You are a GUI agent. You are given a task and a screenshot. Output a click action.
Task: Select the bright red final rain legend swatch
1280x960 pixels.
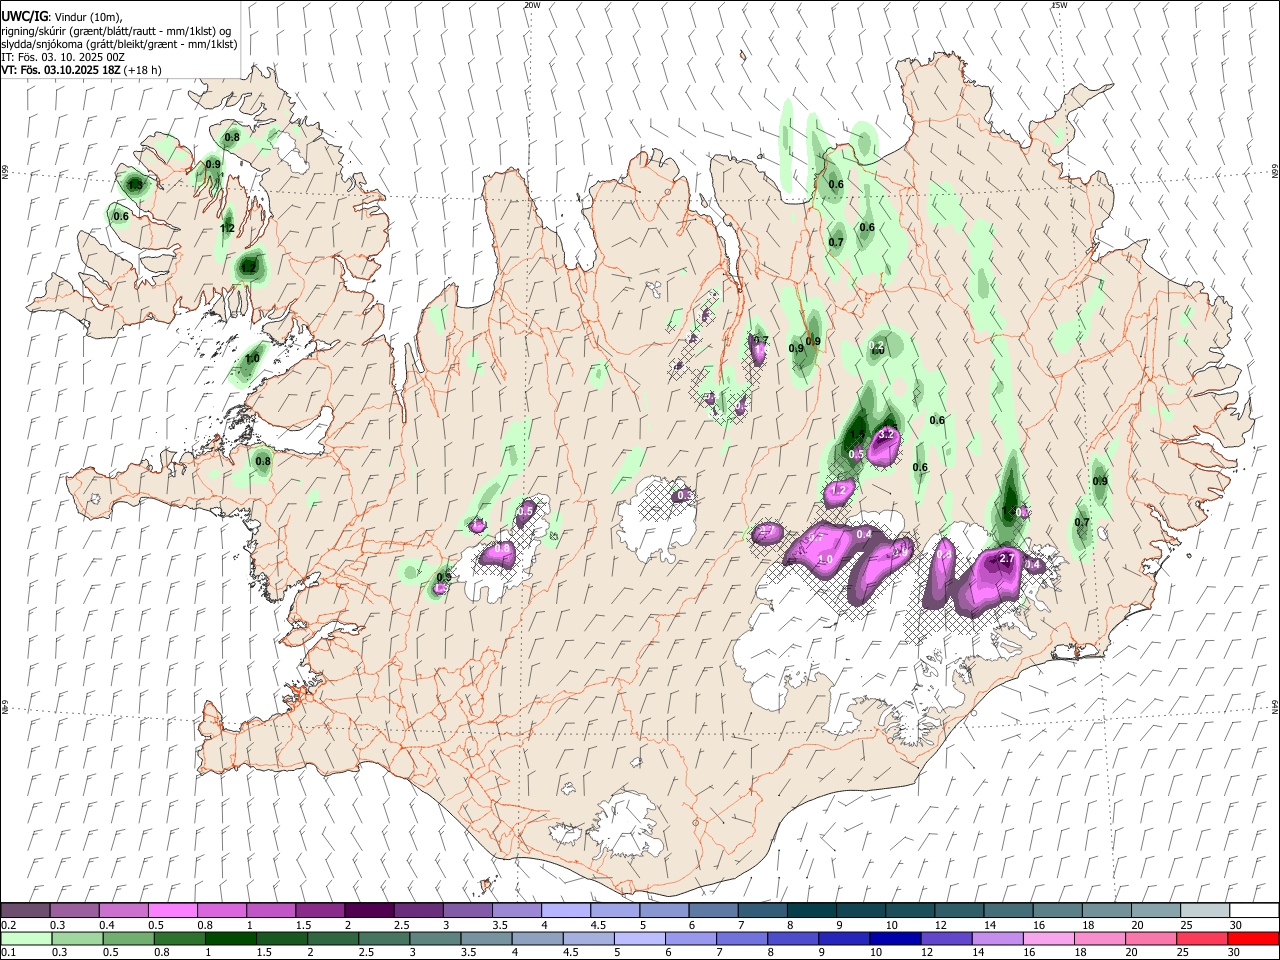(x=1254, y=939)
